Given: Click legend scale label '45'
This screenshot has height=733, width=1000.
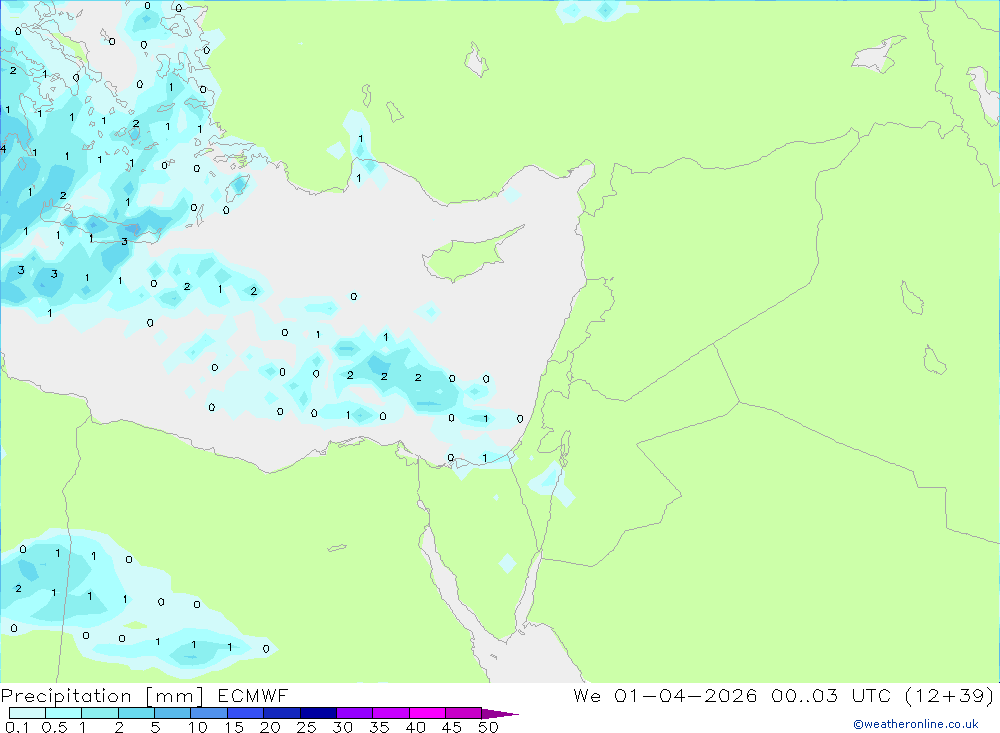Looking at the screenshot, I should (452, 727).
